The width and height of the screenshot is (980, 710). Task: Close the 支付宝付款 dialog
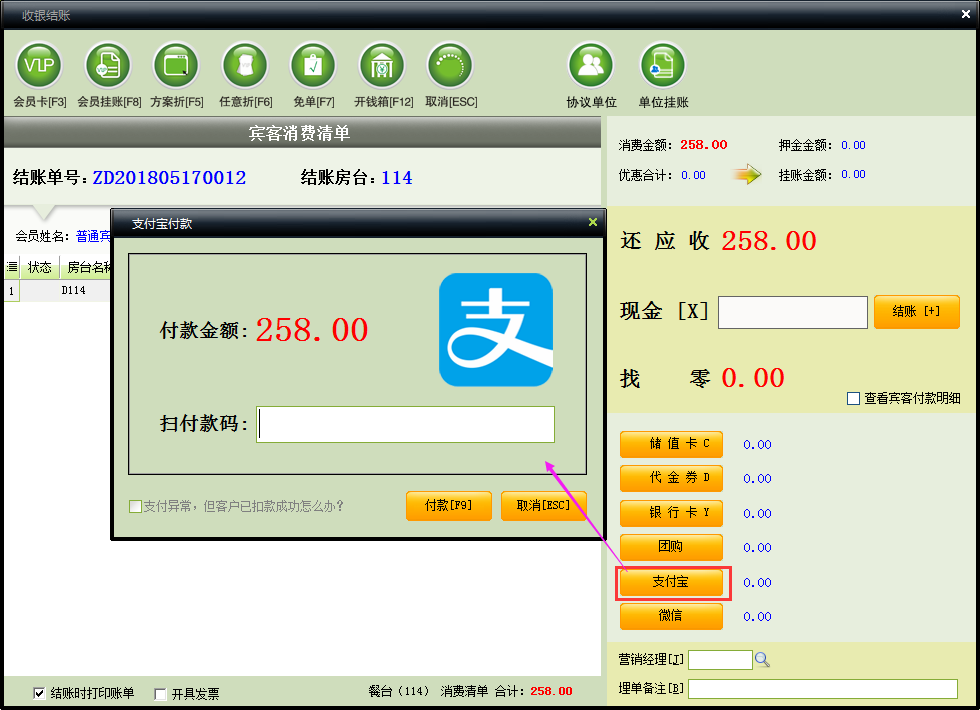tap(592, 222)
